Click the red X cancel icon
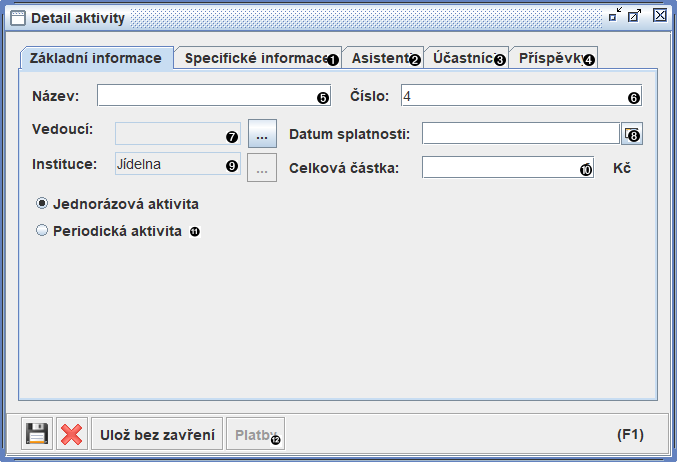 [x=72, y=434]
